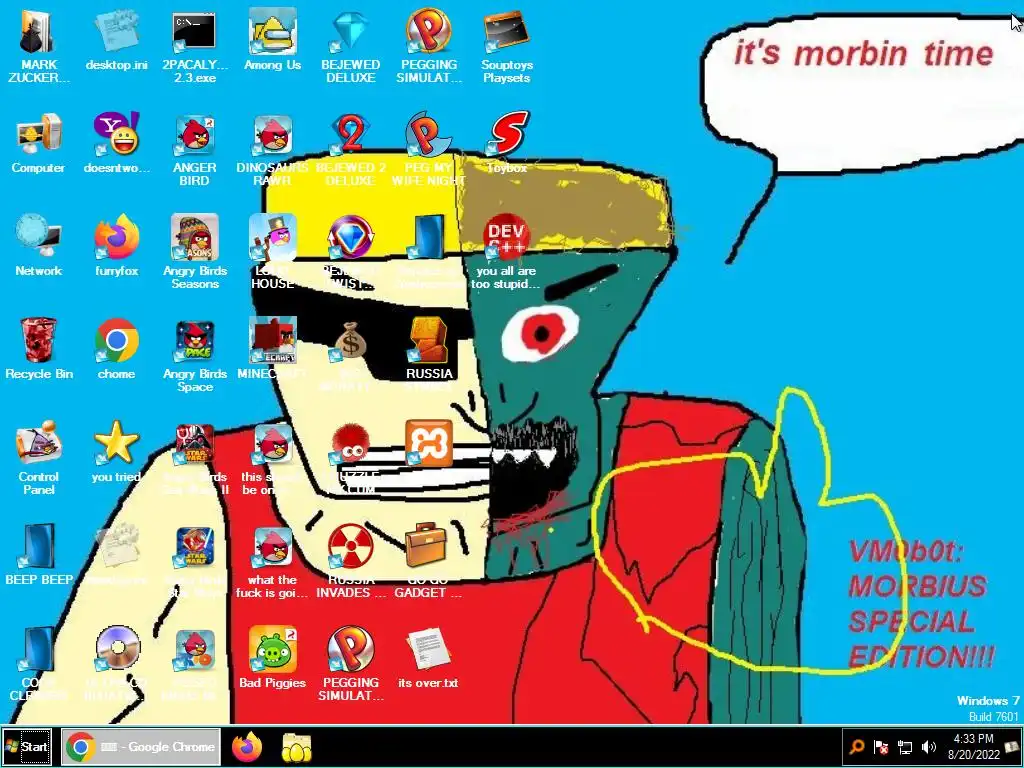Click the network tray icon
Screen dimensions: 1024x768
point(904,746)
